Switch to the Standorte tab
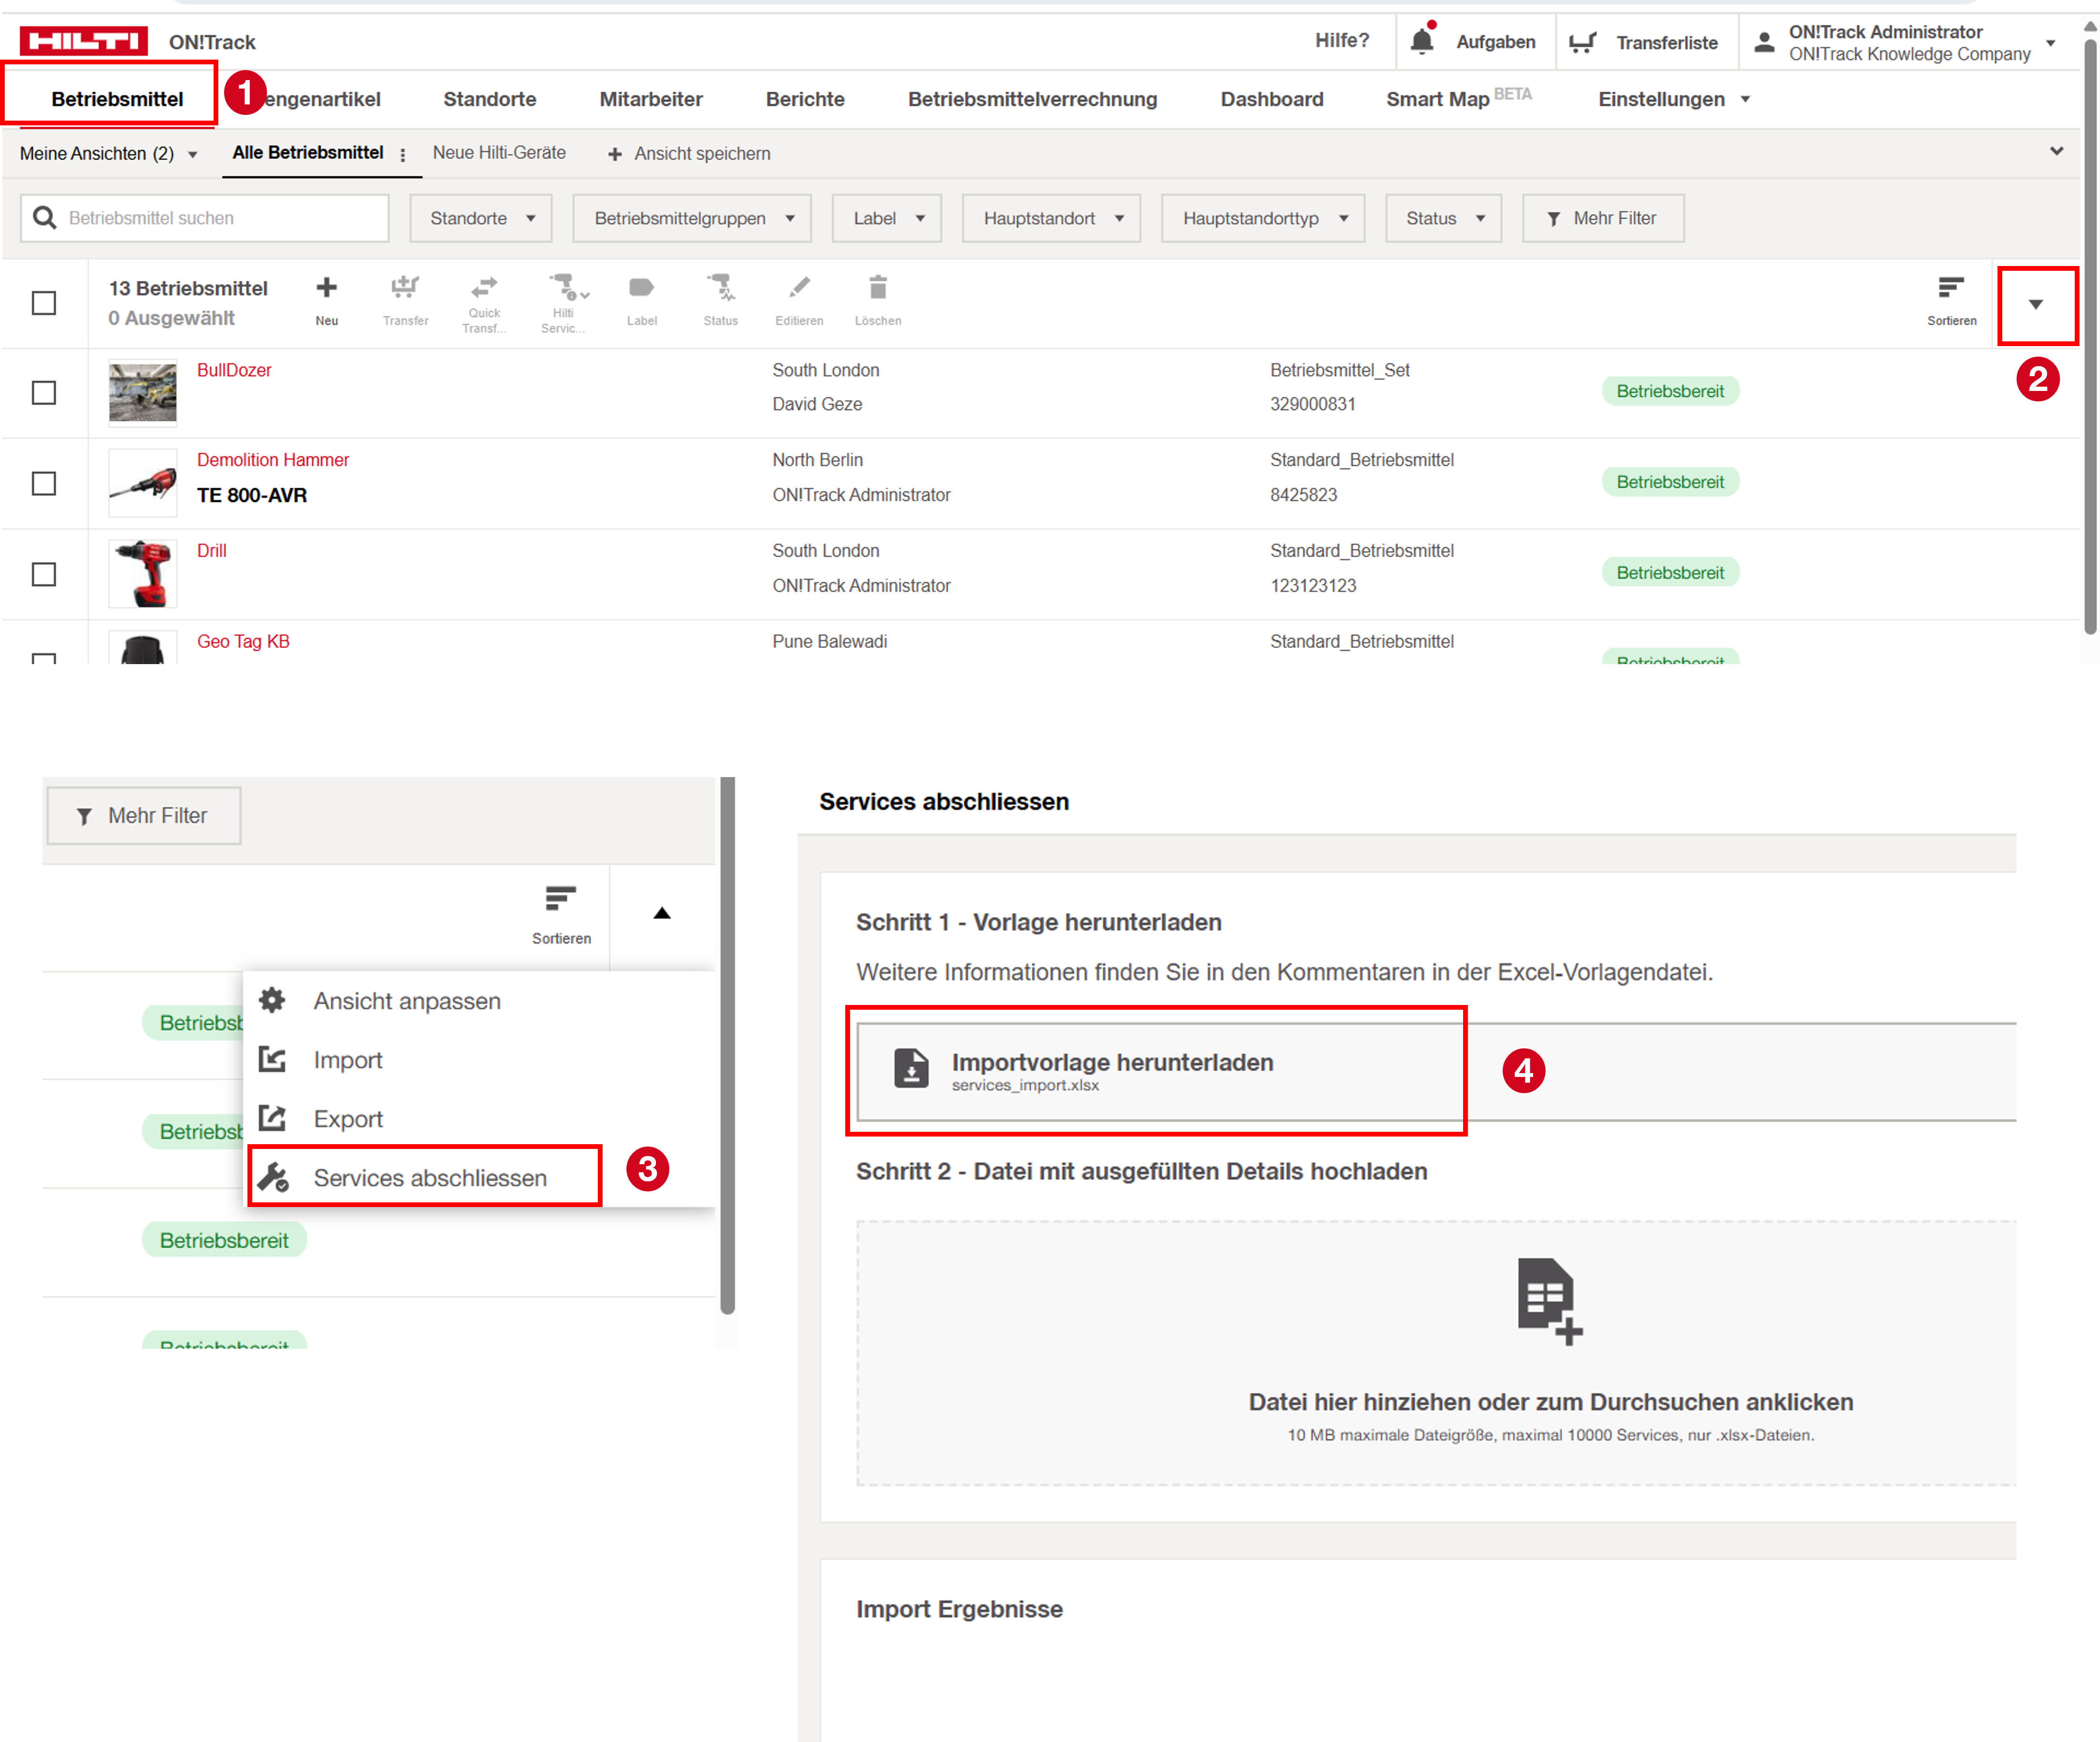Viewport: 2100px width, 1742px height. (489, 99)
